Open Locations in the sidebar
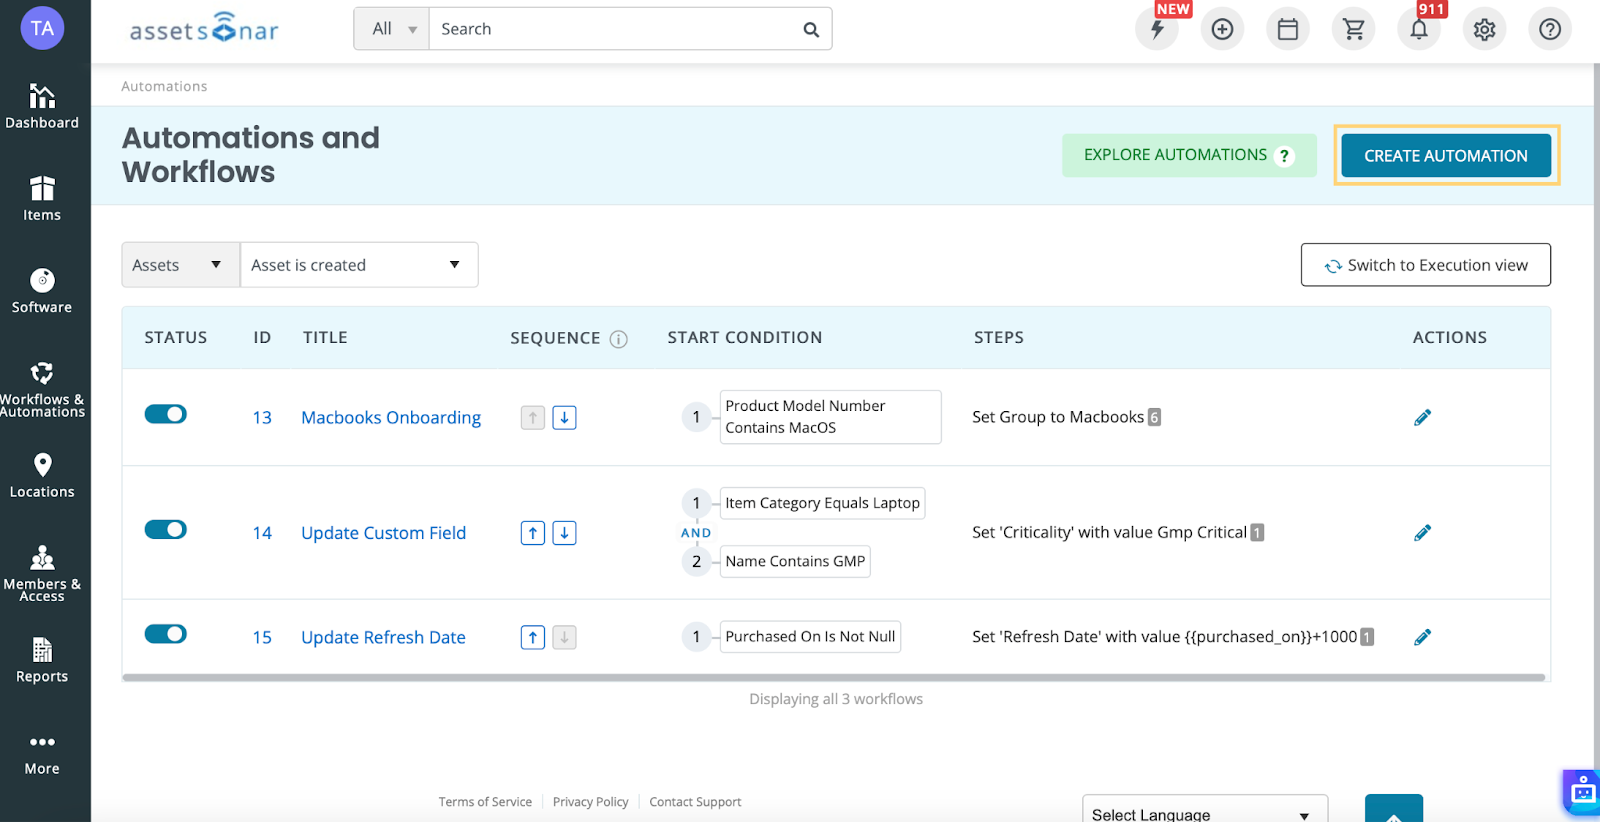The width and height of the screenshot is (1600, 822). [x=42, y=476]
